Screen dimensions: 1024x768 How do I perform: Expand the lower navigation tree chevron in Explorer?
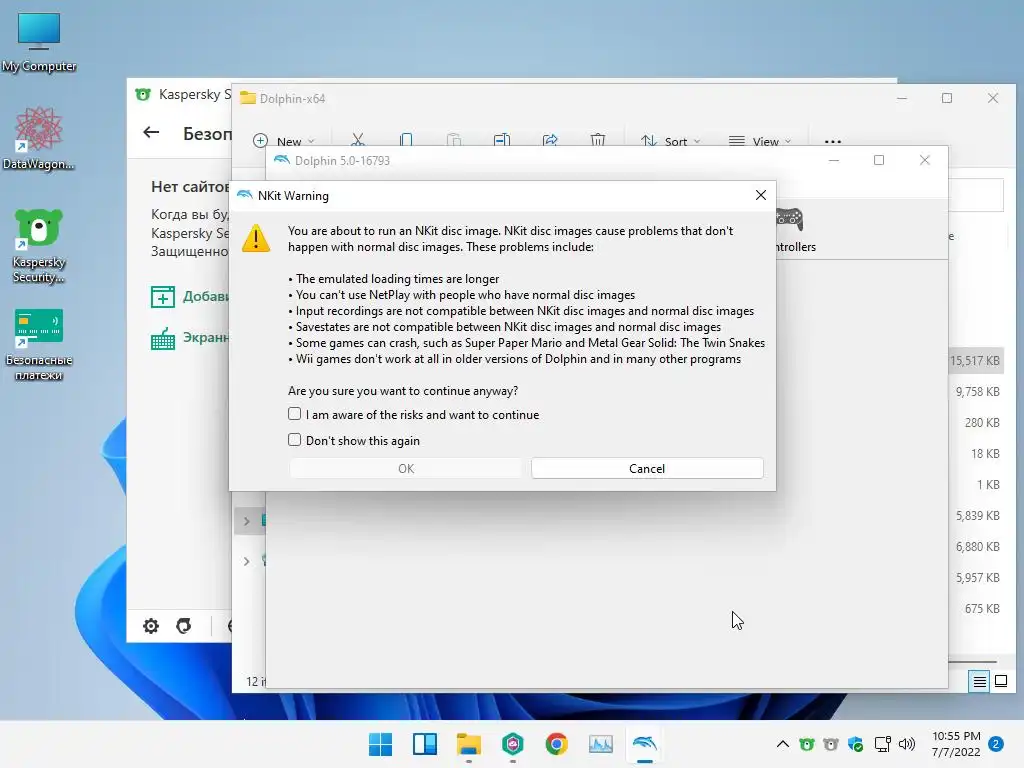pos(246,562)
